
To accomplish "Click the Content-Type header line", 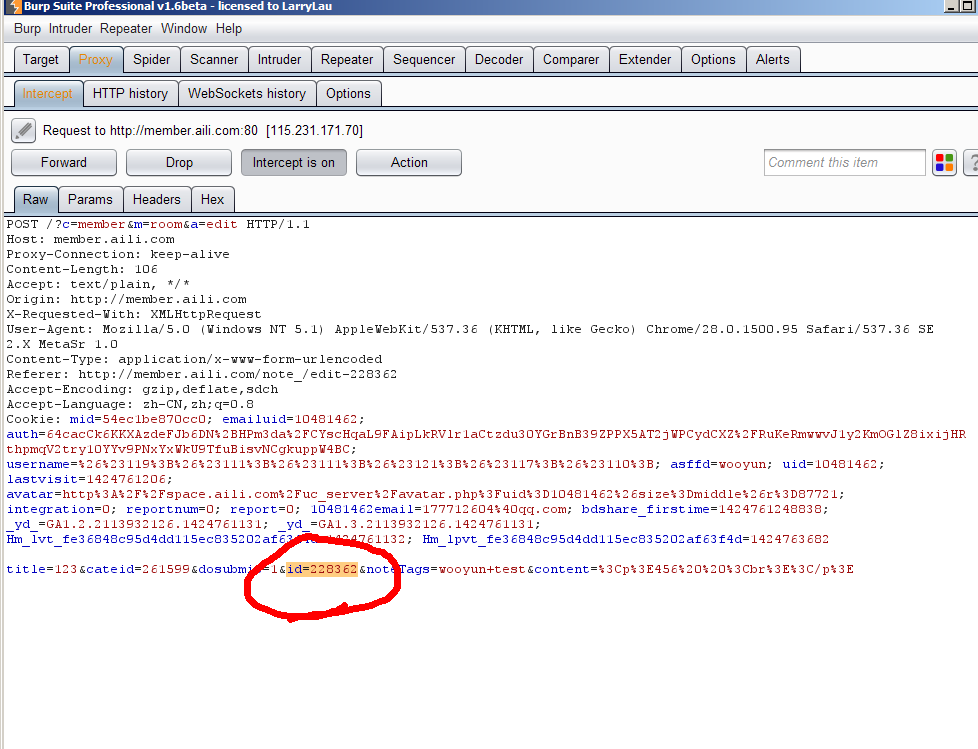I will click(194, 359).
